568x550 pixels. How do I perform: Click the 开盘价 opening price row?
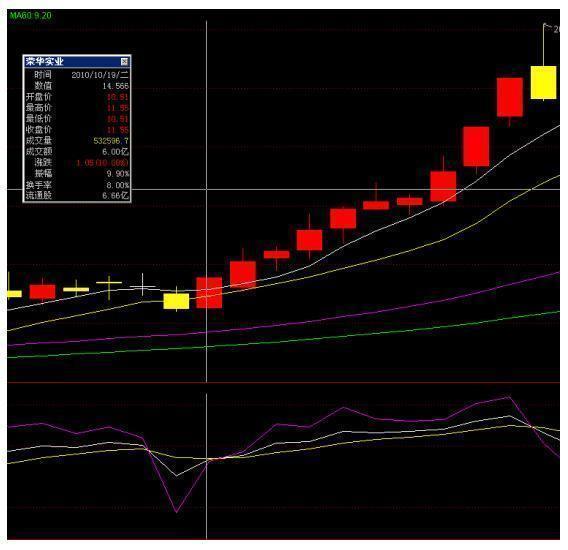[77, 97]
